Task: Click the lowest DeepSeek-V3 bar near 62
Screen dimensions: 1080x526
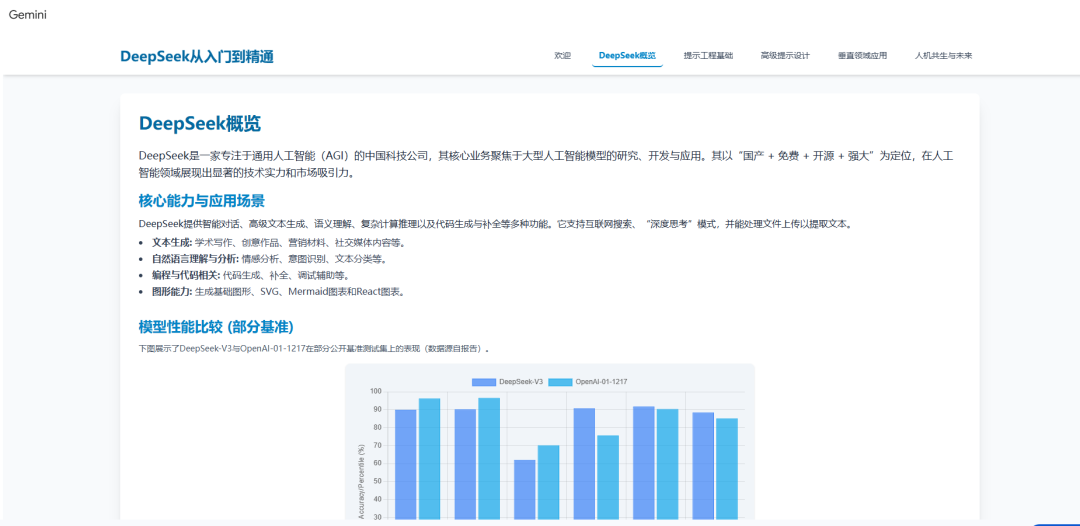Action: pyautogui.click(x=525, y=488)
